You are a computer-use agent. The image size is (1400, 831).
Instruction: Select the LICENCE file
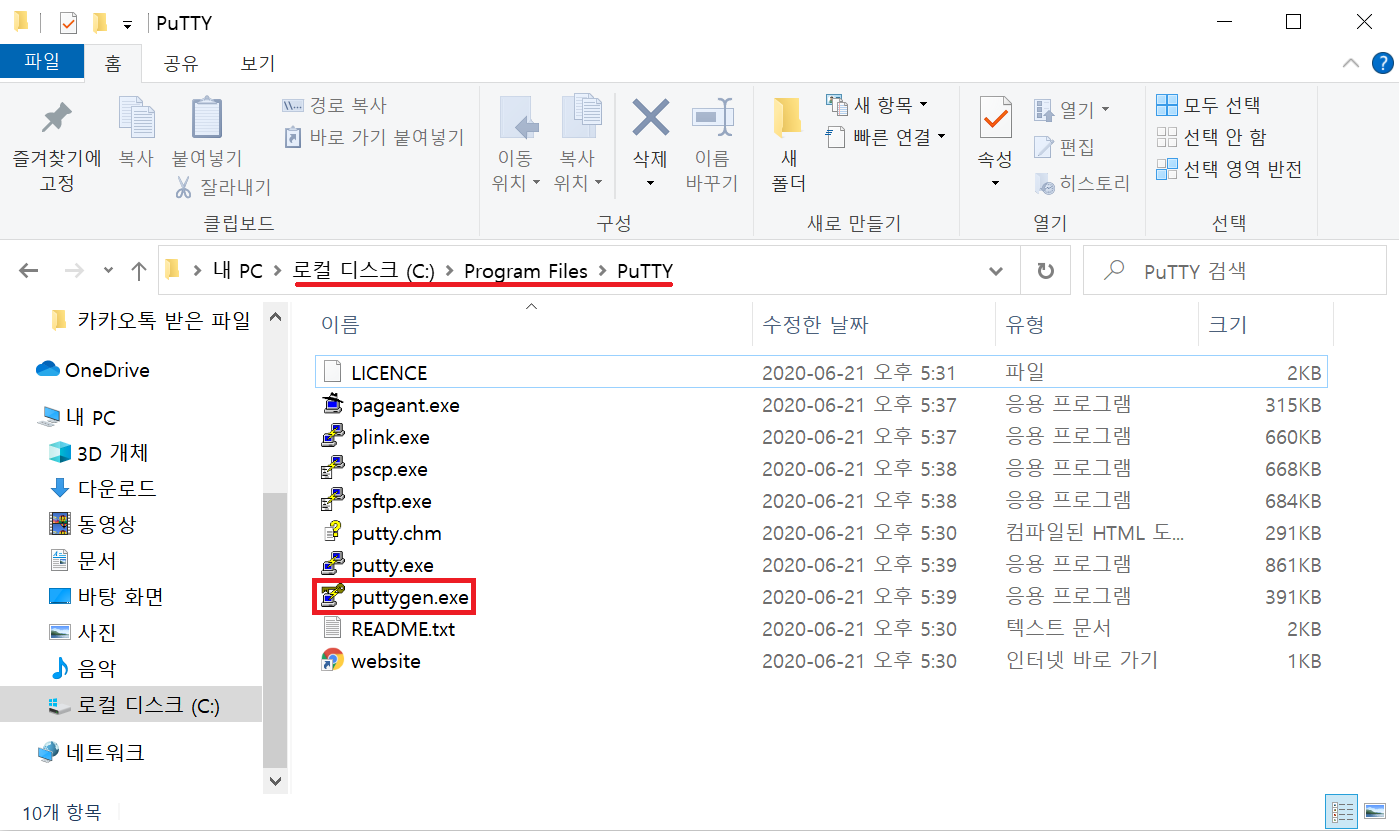tap(822, 373)
